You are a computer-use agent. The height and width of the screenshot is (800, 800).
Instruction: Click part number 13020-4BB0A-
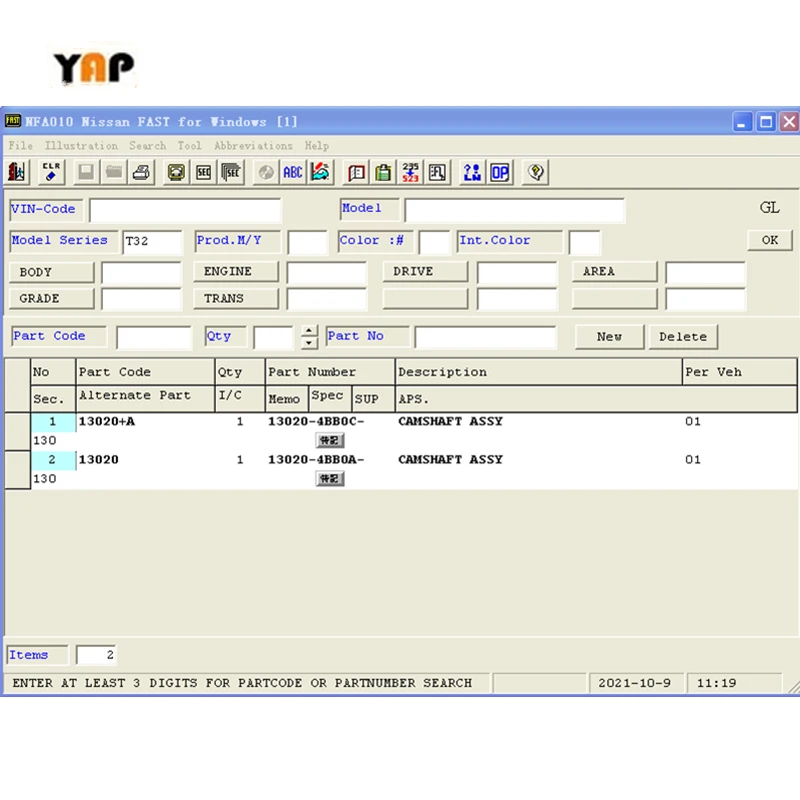click(316, 460)
